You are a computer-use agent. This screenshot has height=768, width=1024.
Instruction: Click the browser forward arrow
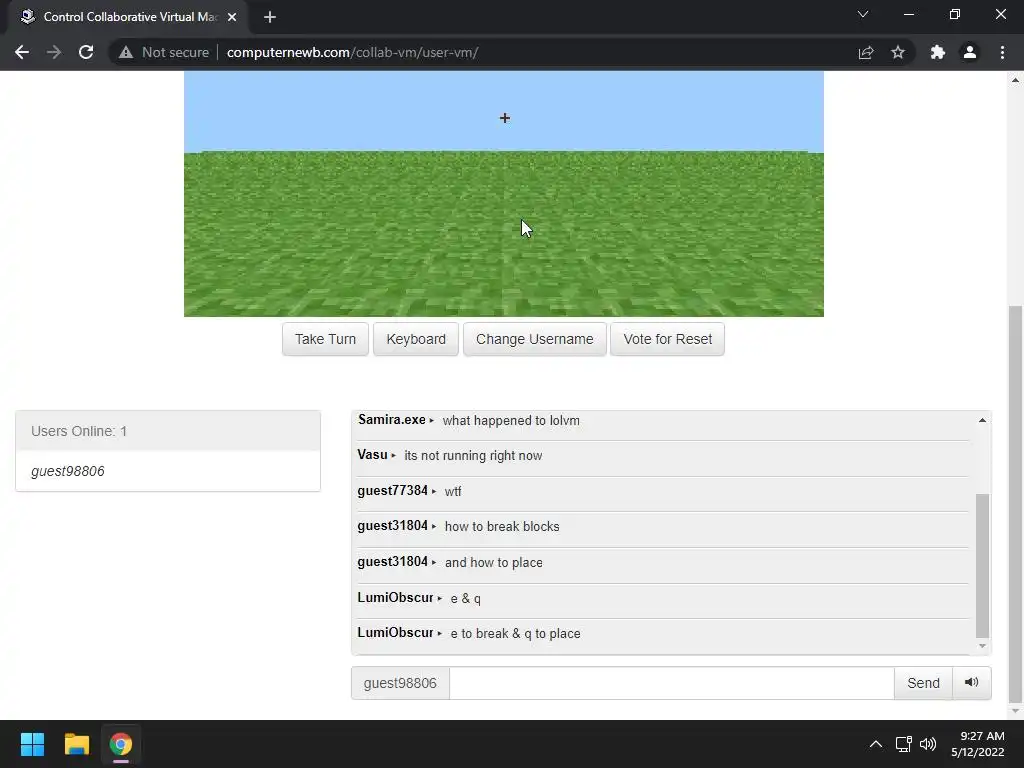click(x=54, y=52)
